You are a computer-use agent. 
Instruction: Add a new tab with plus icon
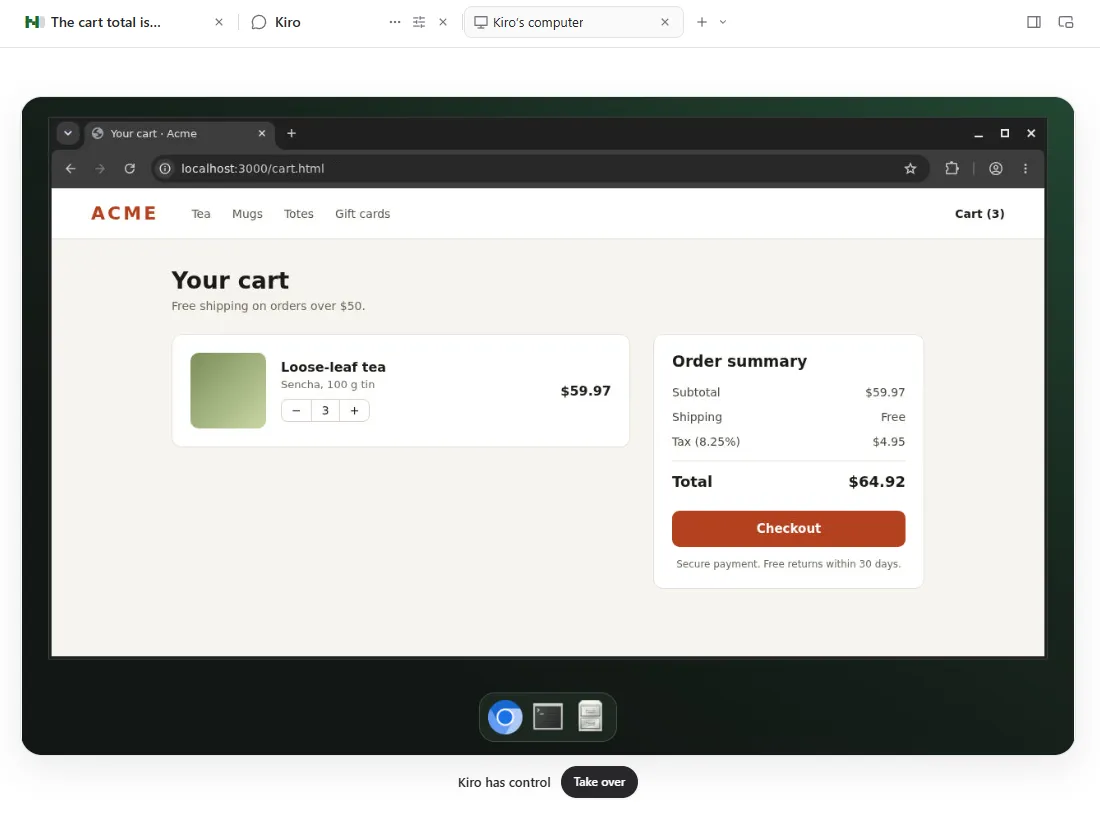tap(702, 22)
